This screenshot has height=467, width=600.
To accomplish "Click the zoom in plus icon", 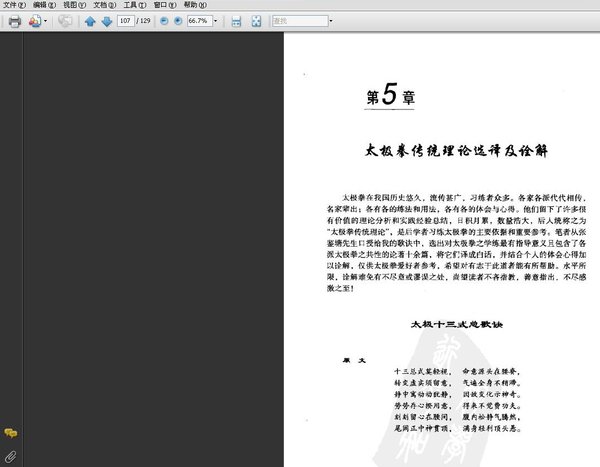I will click(x=178, y=21).
